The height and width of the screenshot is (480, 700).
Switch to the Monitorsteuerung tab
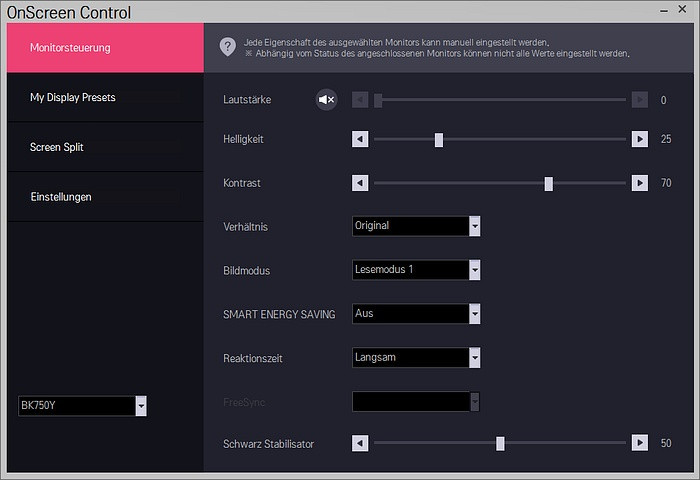point(105,48)
